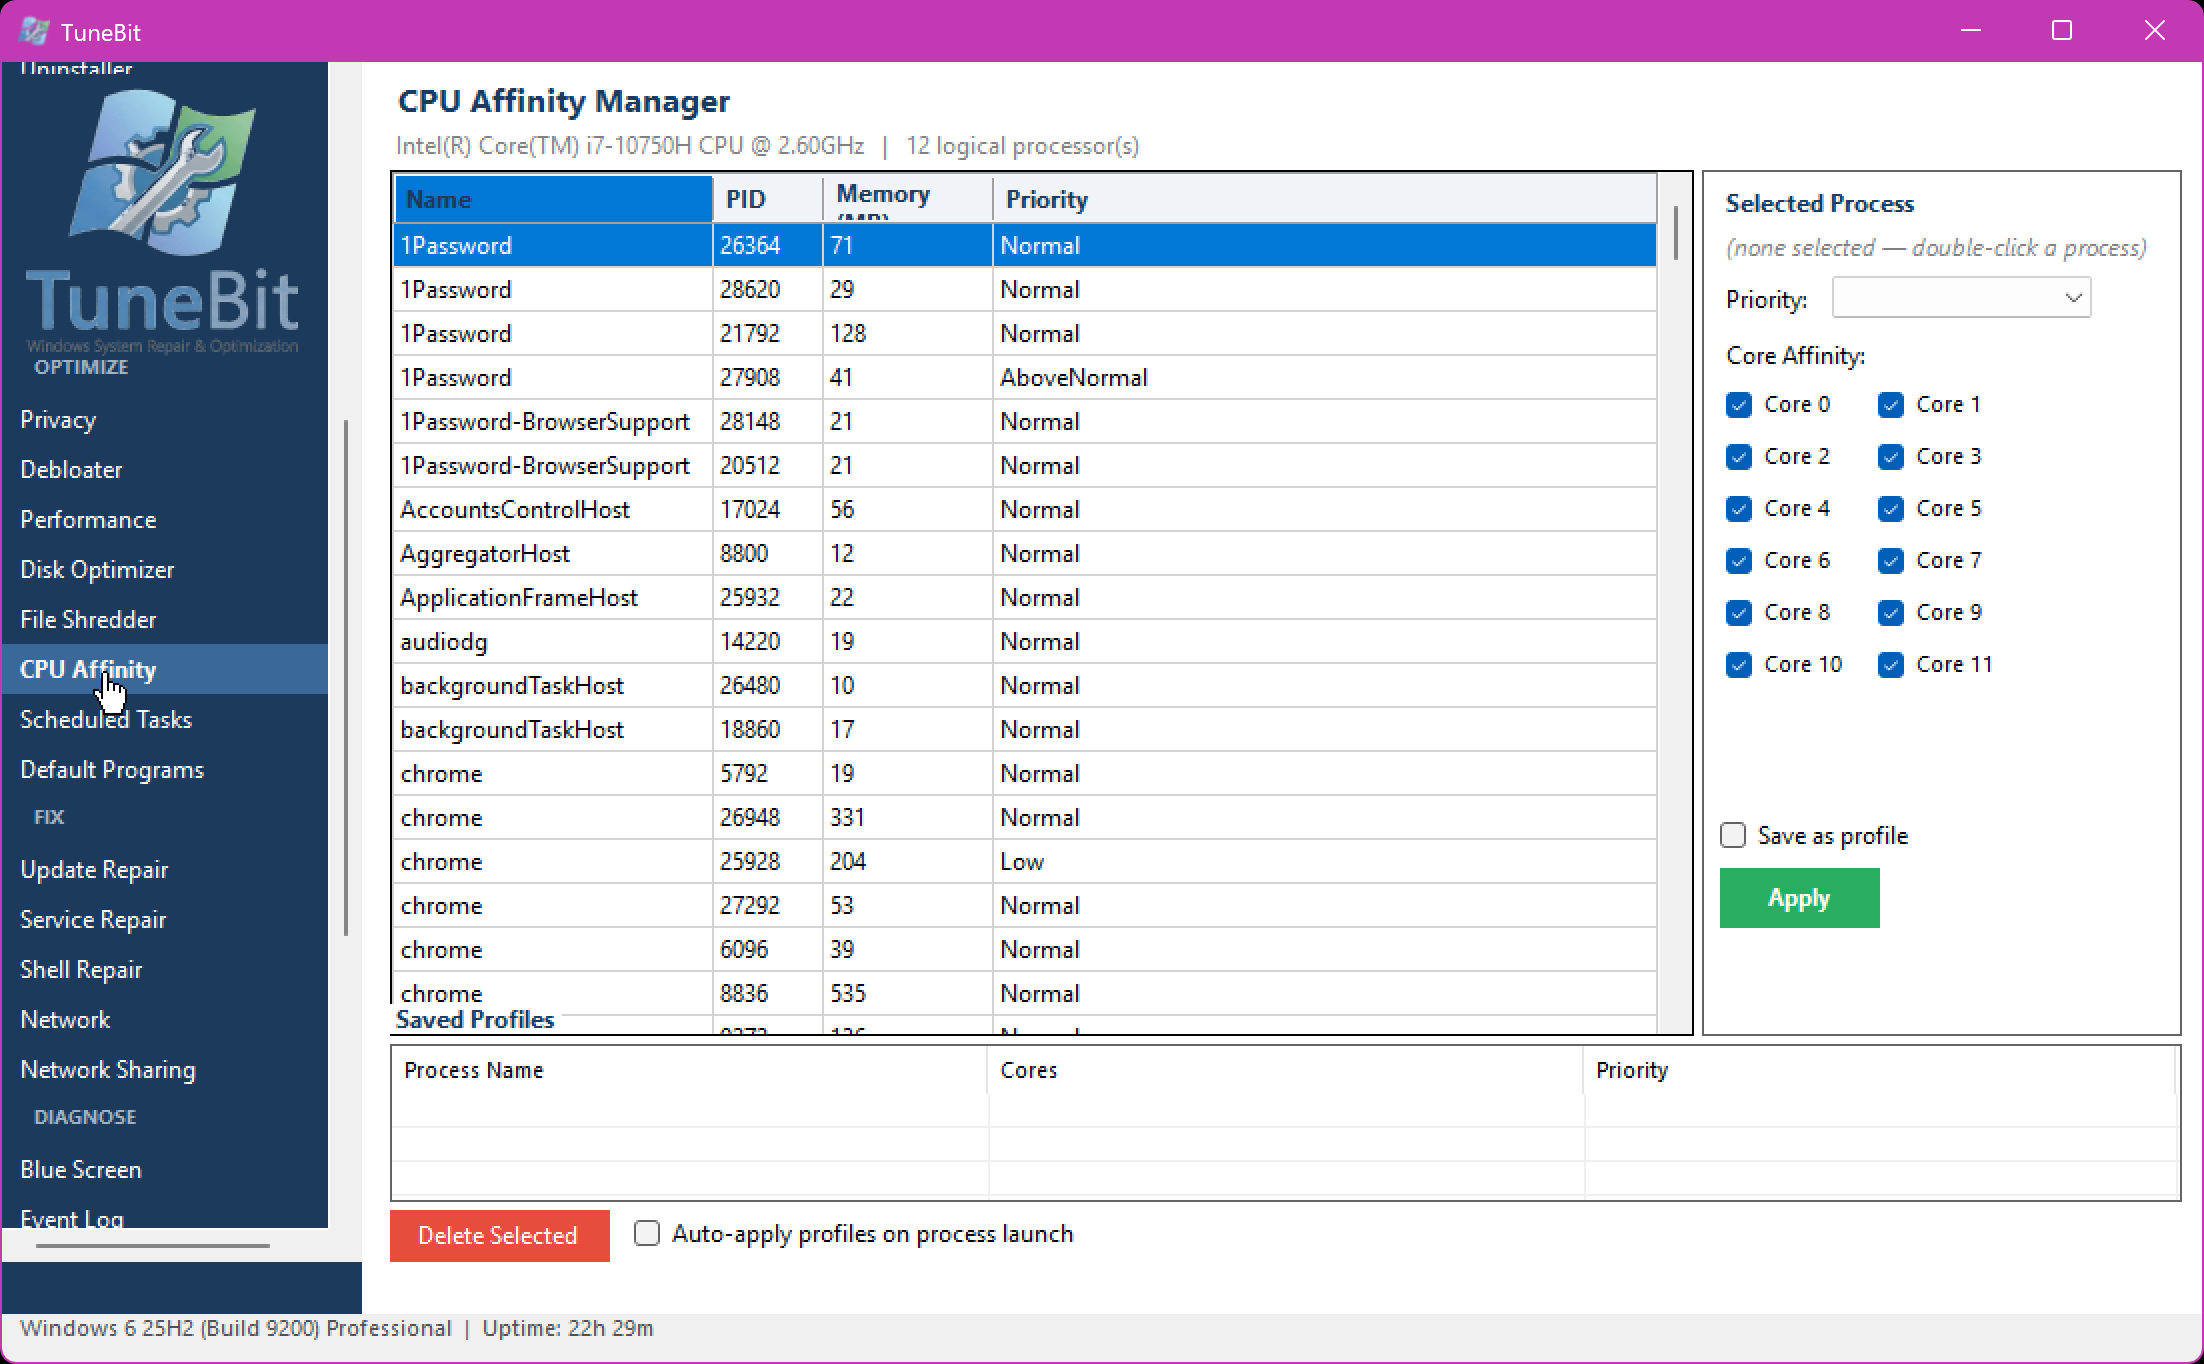This screenshot has width=2204, height=1364.
Task: Click the TuneBit title bar app icon
Action: (34, 31)
